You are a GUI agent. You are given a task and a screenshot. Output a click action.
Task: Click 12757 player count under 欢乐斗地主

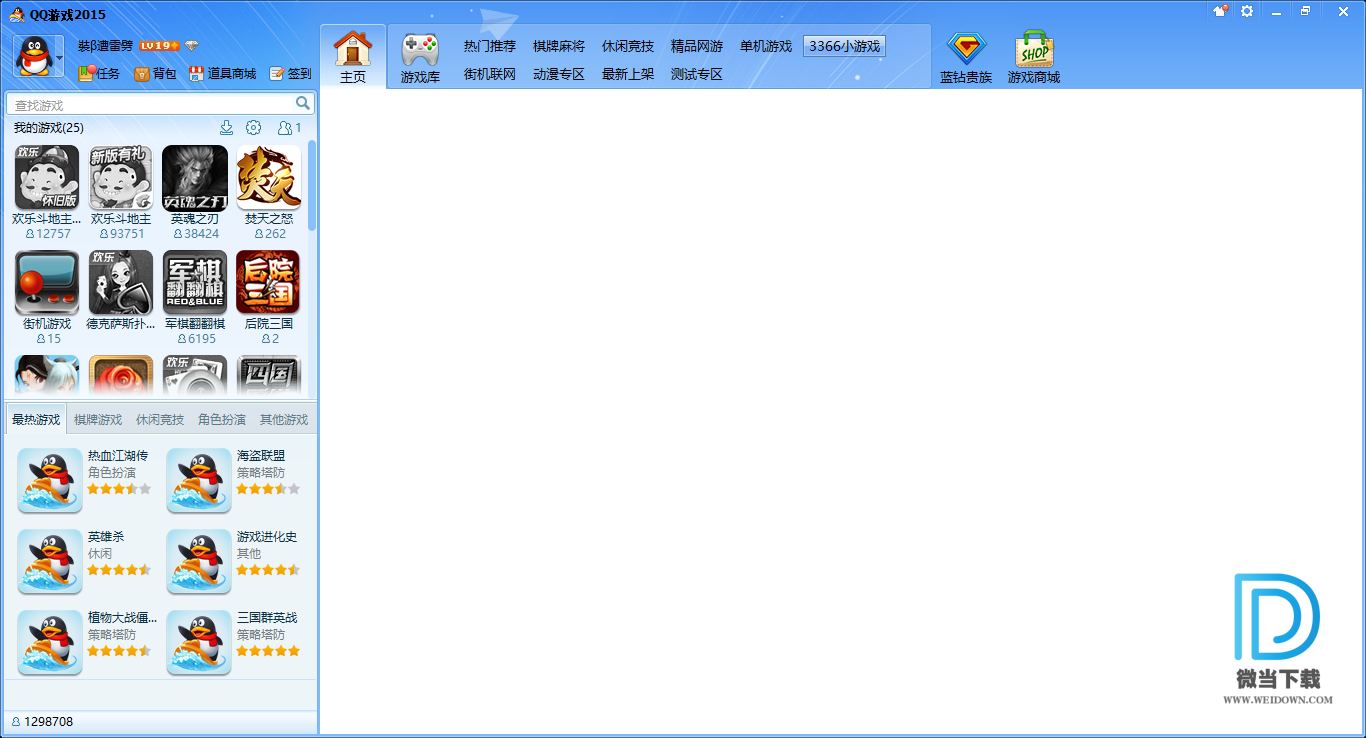click(x=47, y=233)
